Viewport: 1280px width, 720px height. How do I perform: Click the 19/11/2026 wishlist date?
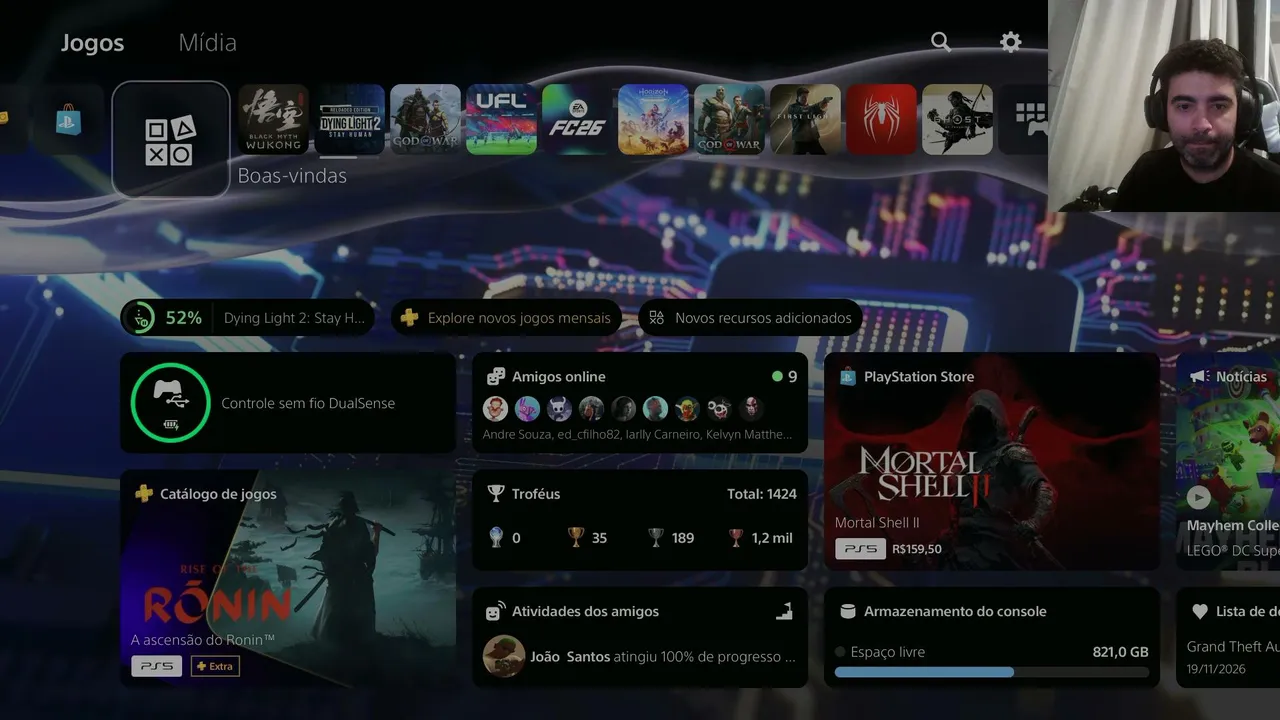[1216, 669]
